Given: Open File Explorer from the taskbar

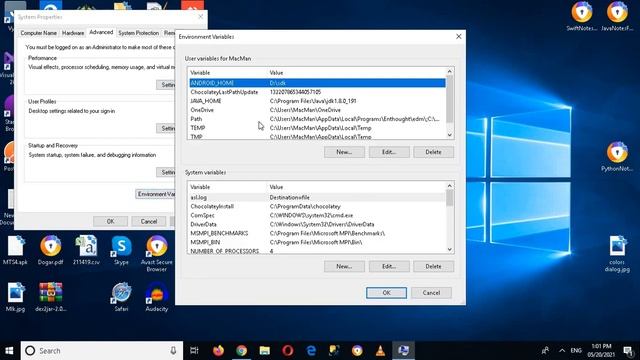Looking at the screenshot, I should (264, 351).
